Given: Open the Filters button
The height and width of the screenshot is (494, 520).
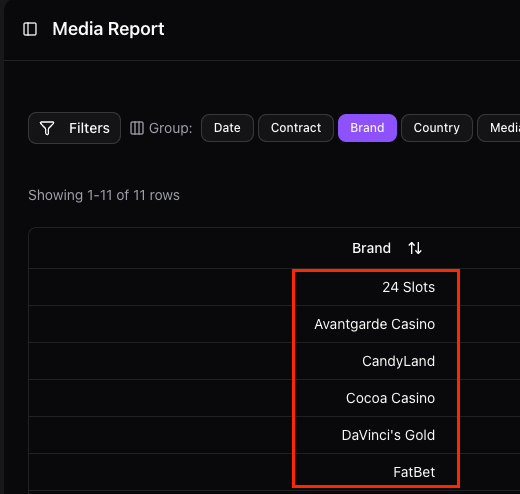Looking at the screenshot, I should (75, 128).
